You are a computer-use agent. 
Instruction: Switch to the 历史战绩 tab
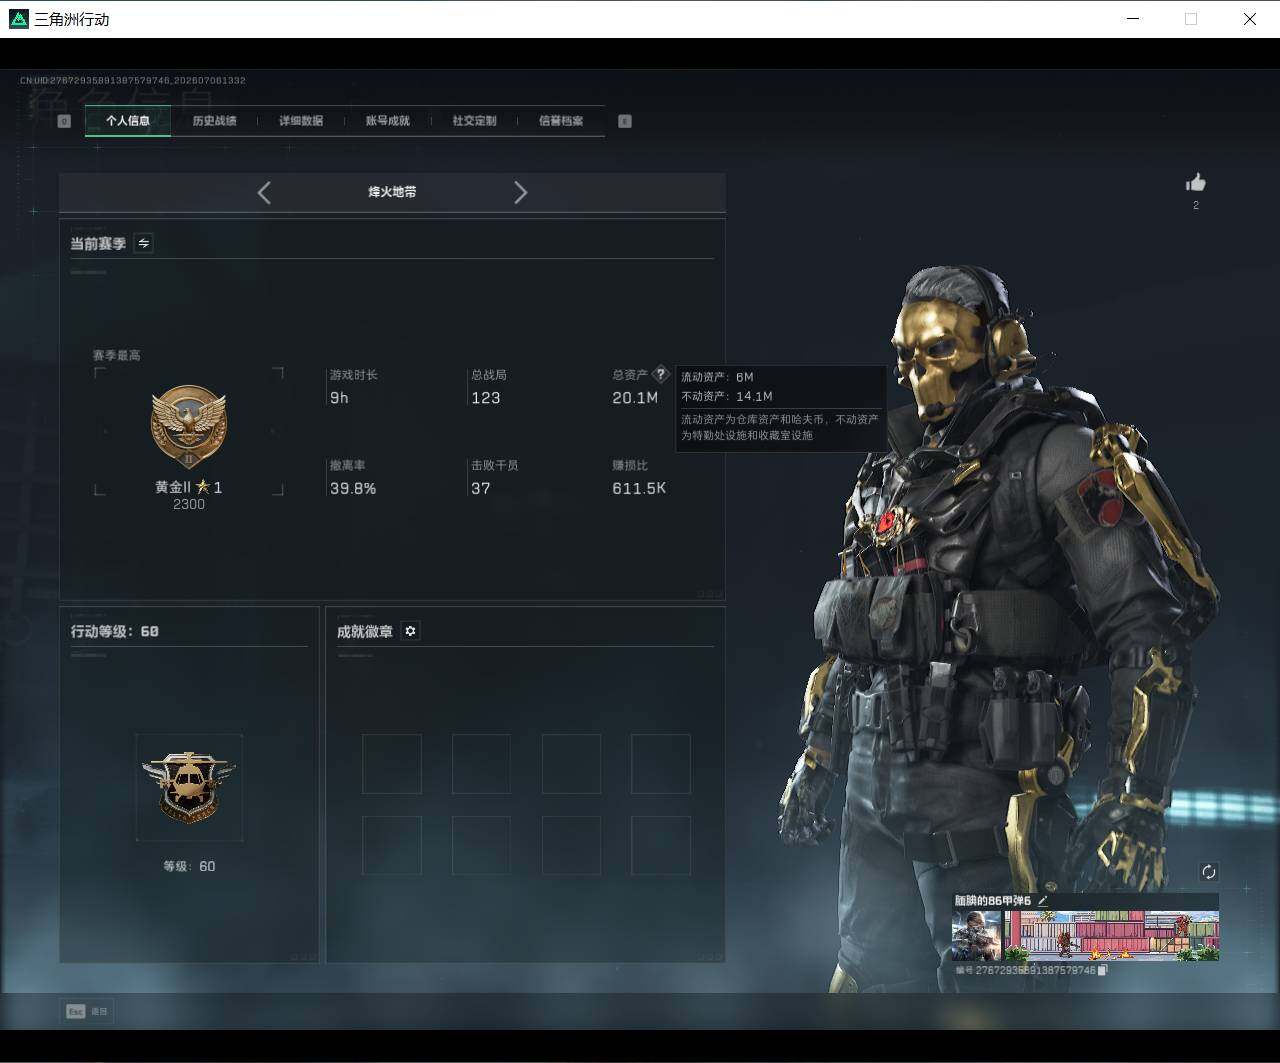pos(214,121)
